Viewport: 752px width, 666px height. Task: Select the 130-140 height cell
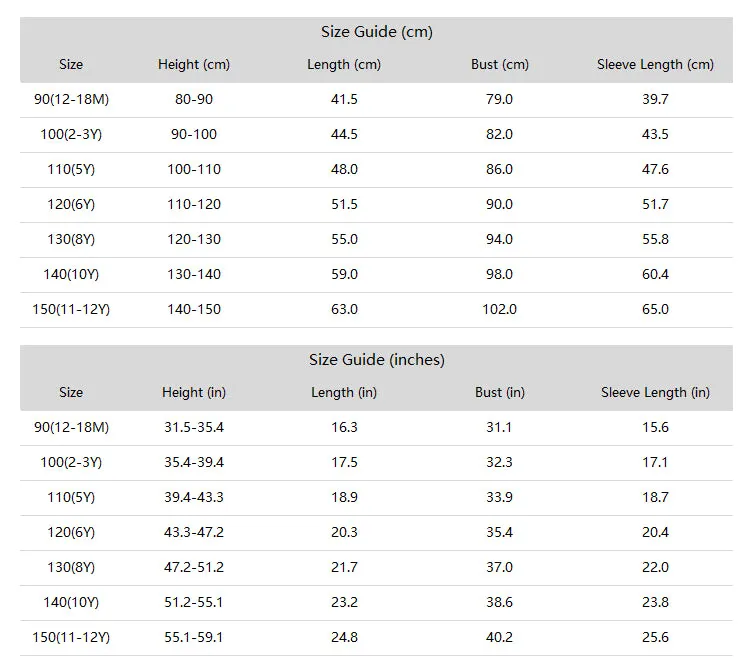[194, 274]
